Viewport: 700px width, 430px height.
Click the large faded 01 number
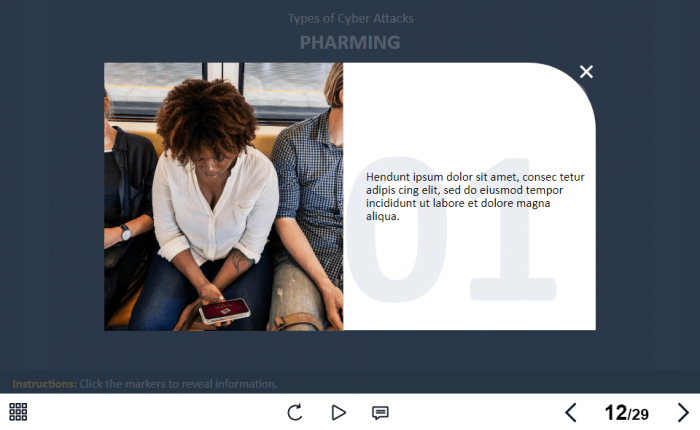451,229
